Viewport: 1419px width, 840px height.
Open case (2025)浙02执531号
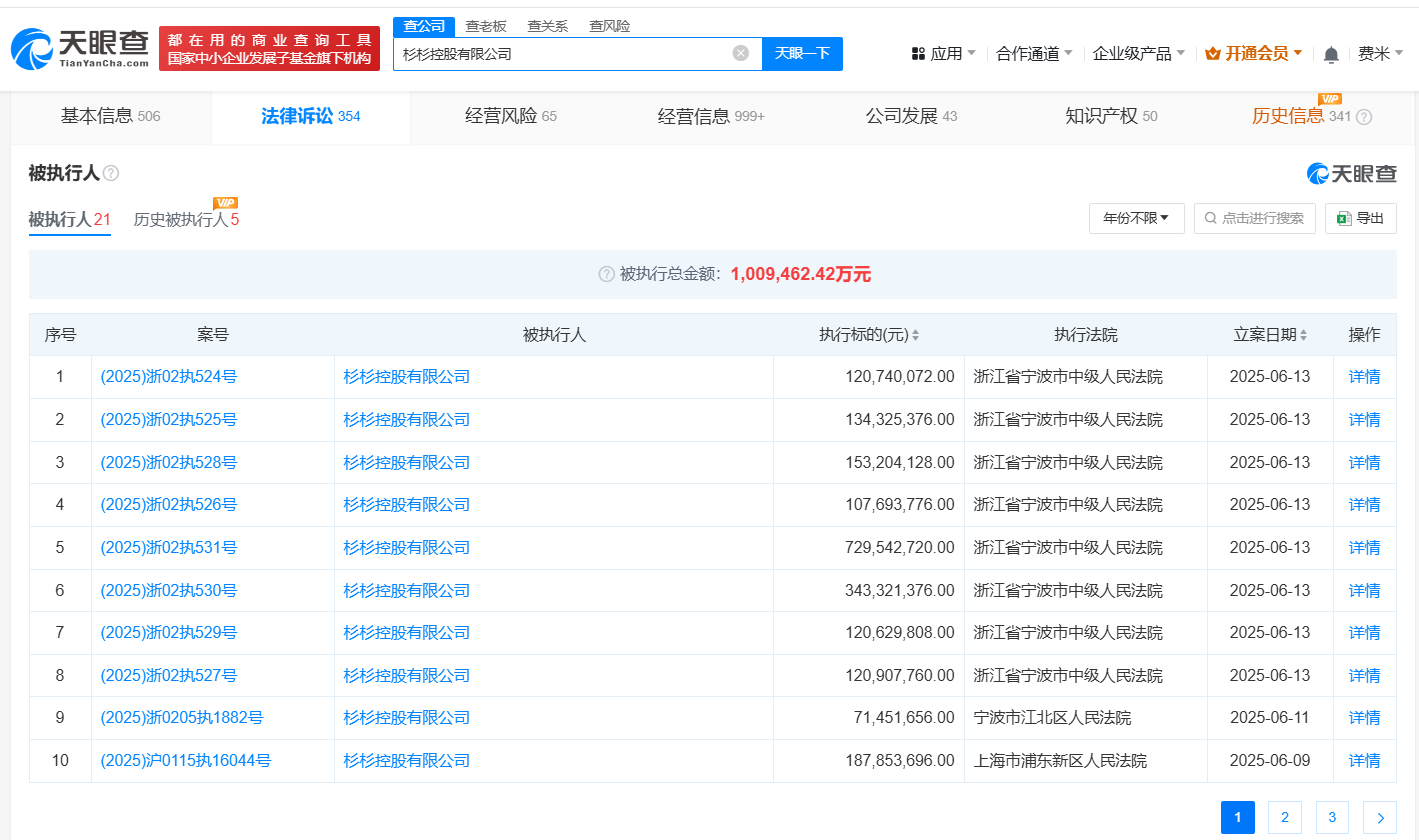pyautogui.click(x=169, y=548)
